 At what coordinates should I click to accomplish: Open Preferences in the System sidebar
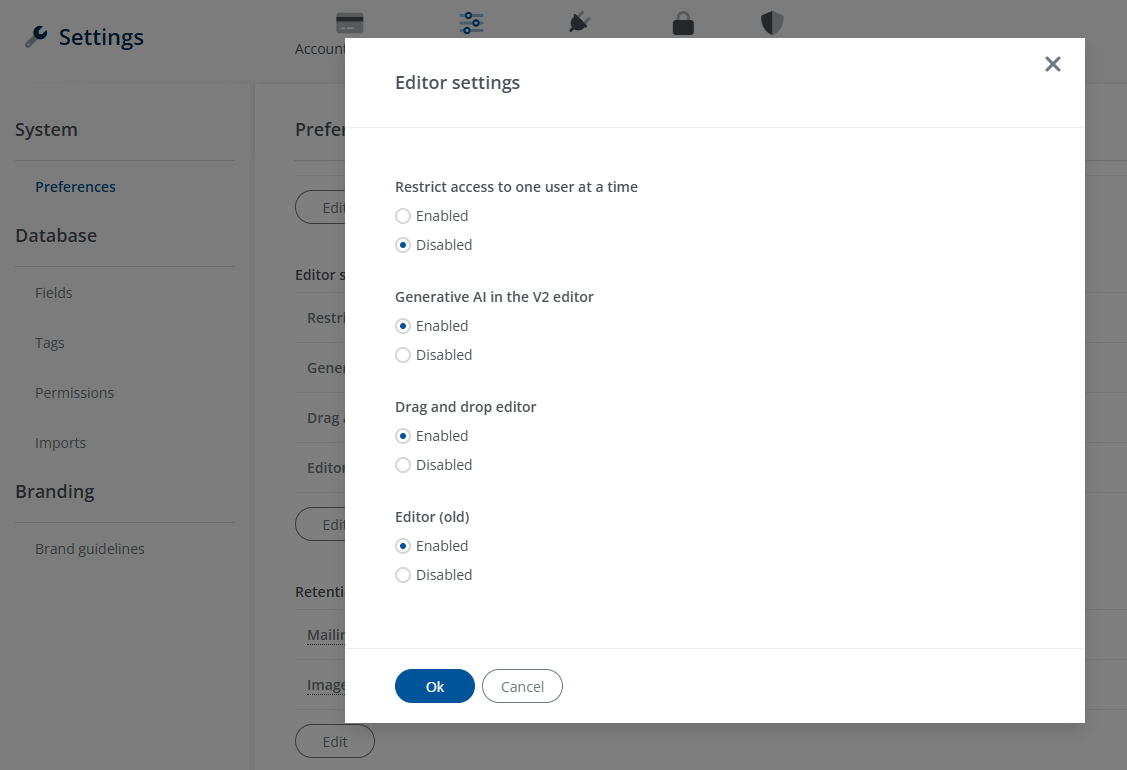pyautogui.click(x=75, y=187)
